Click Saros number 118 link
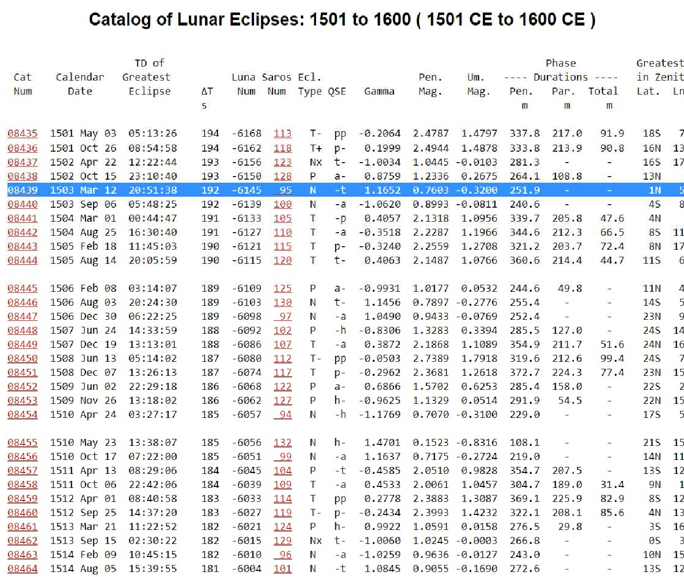 (283, 147)
